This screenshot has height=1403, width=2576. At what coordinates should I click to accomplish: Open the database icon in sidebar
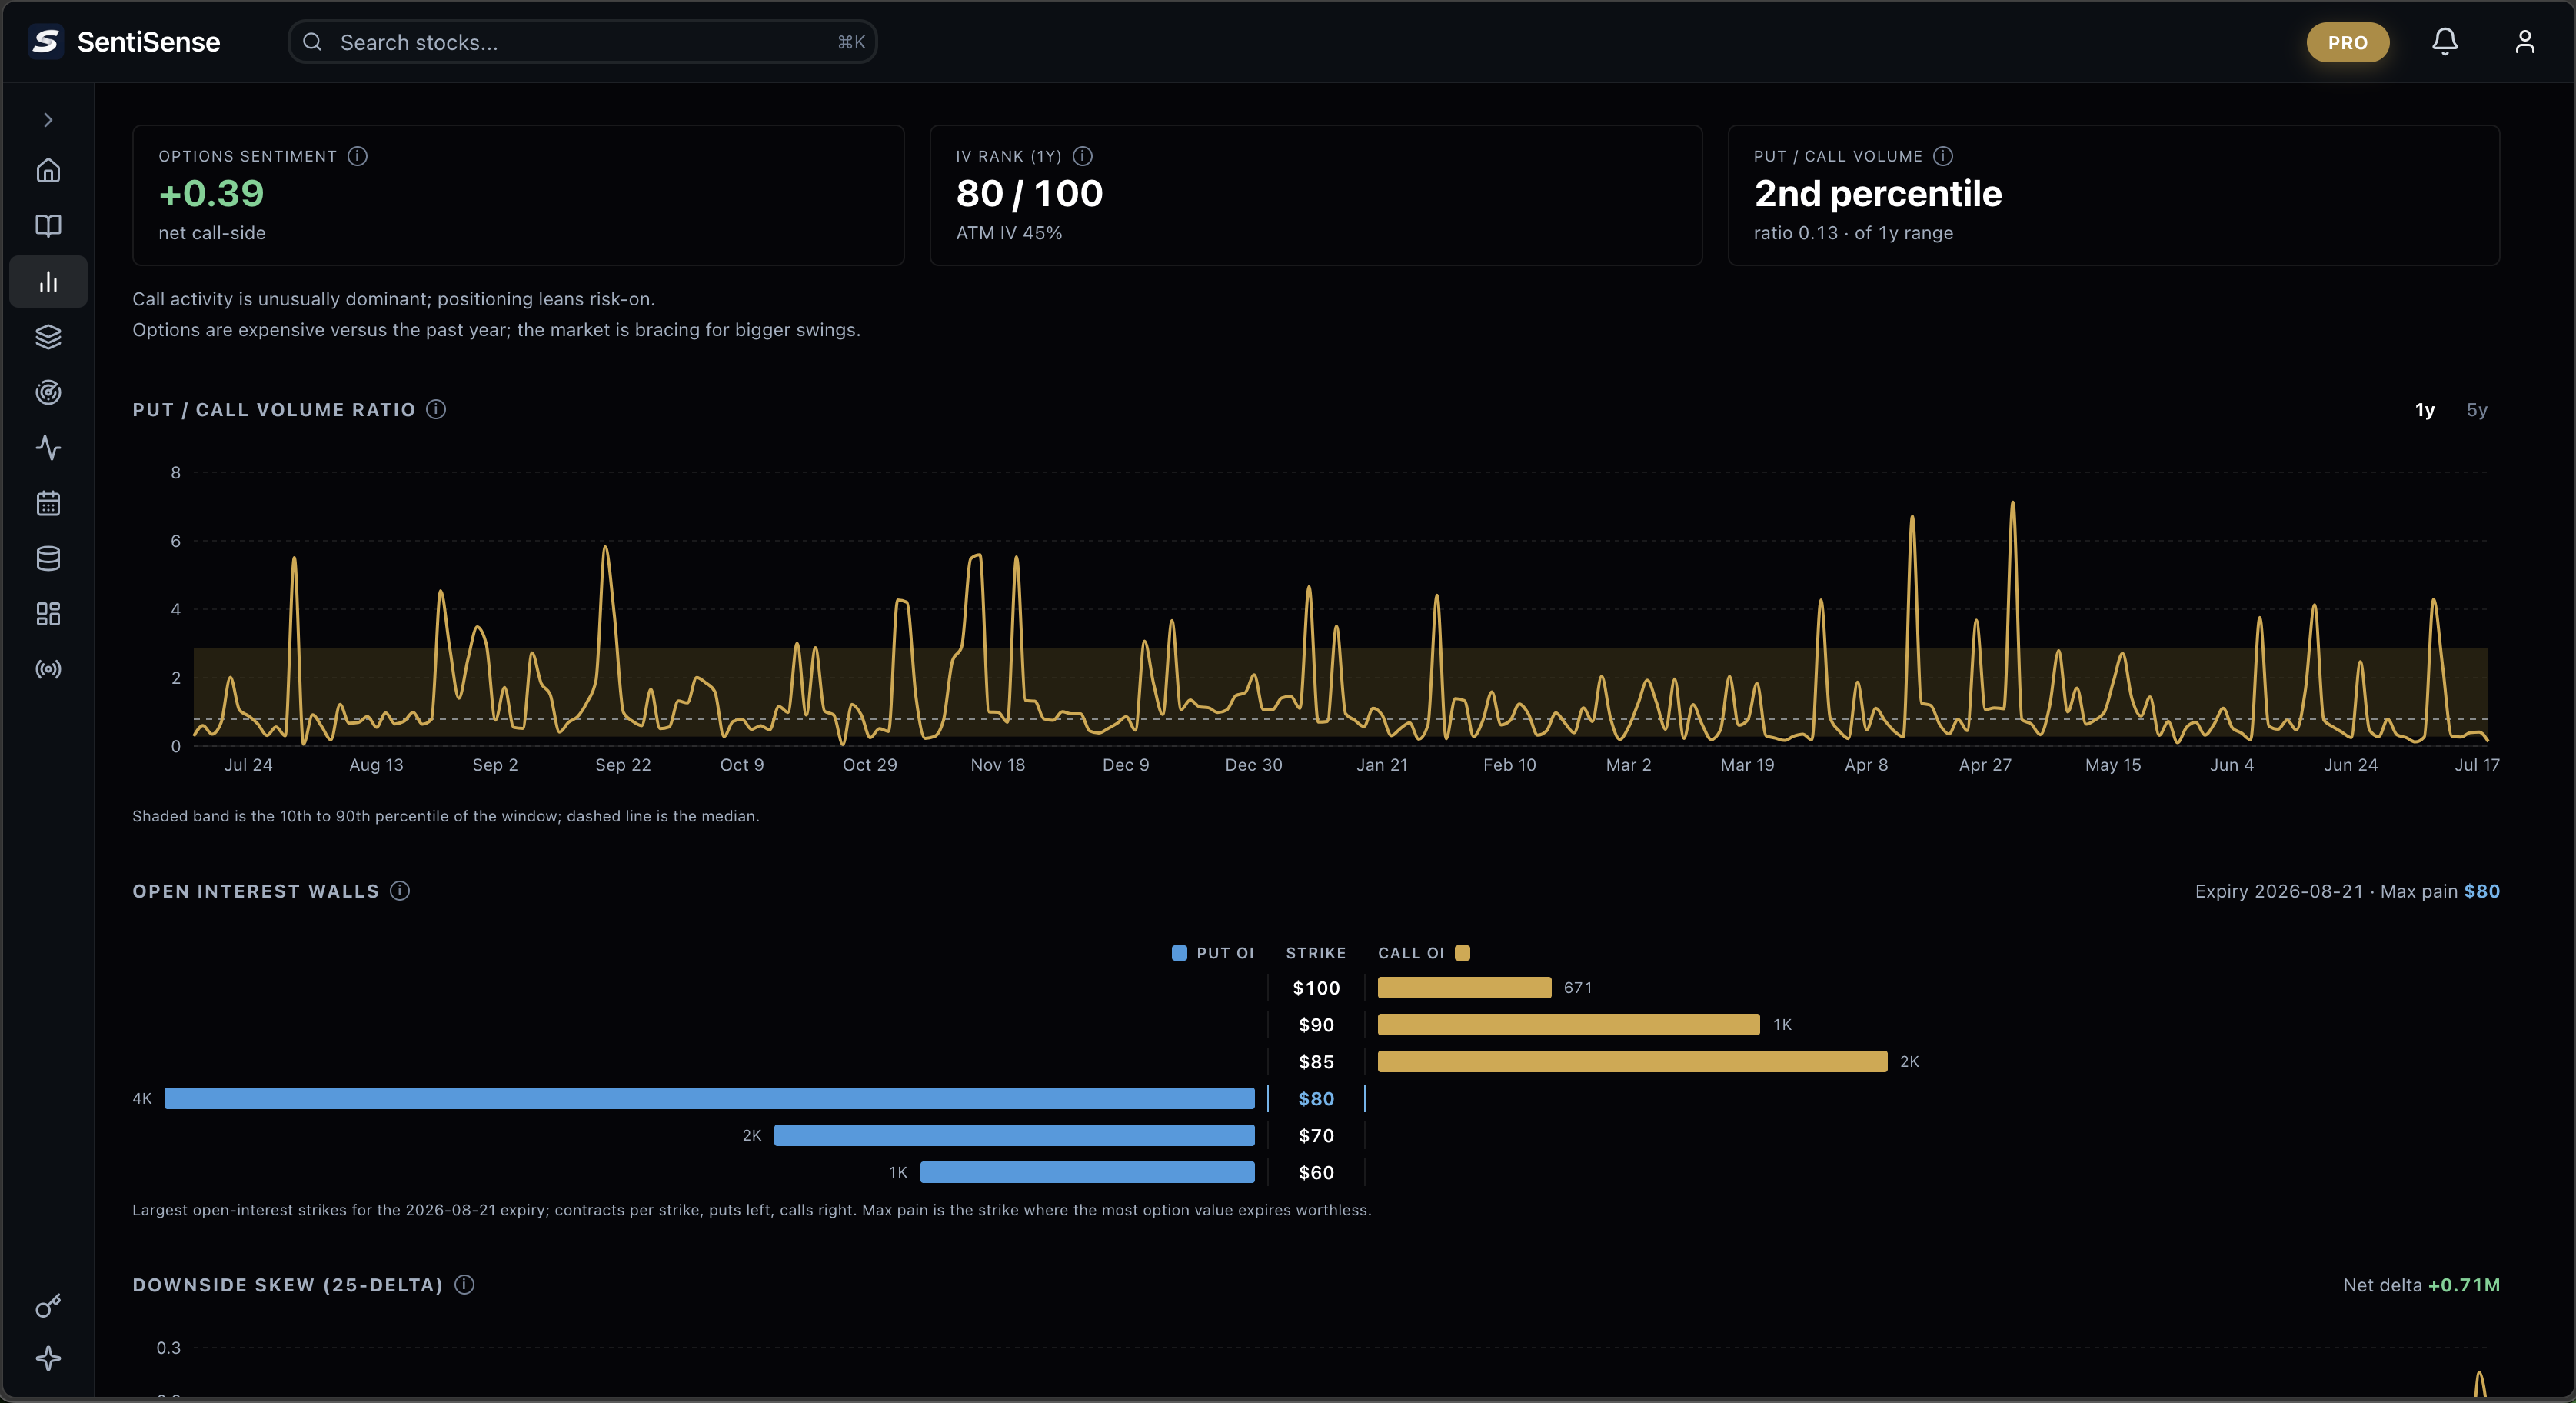[48, 558]
